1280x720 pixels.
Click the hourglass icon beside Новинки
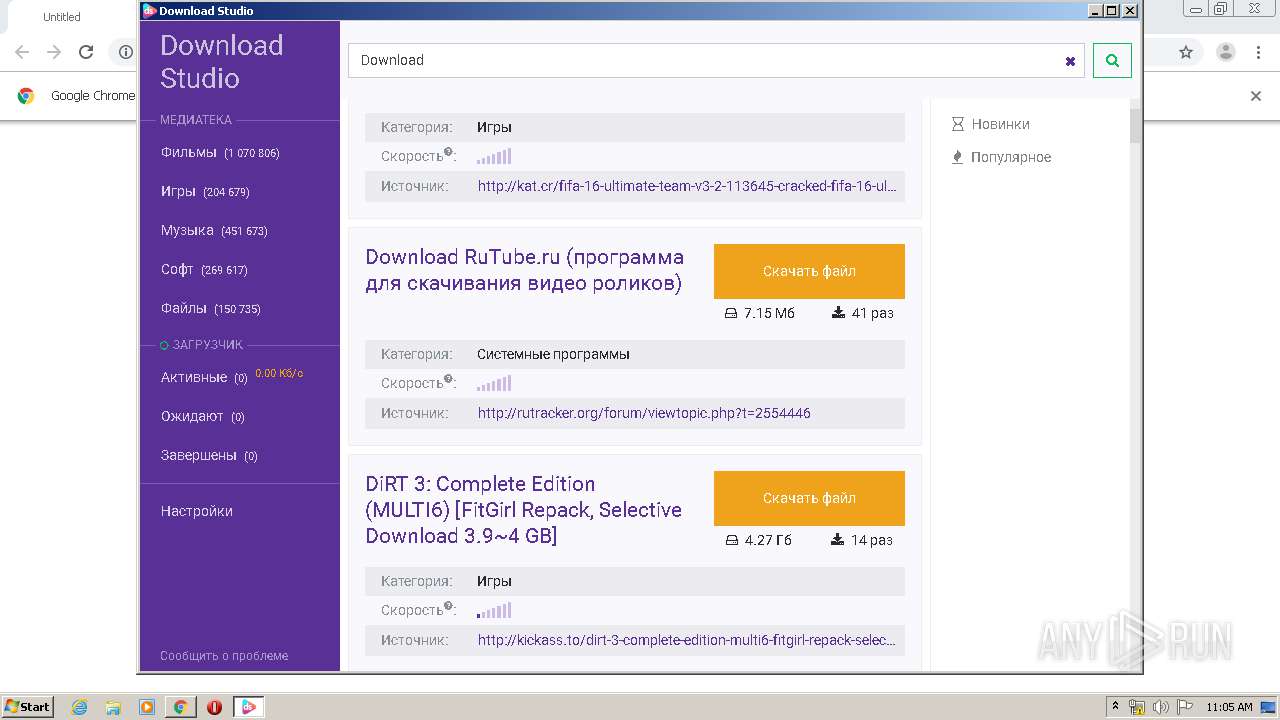(958, 124)
